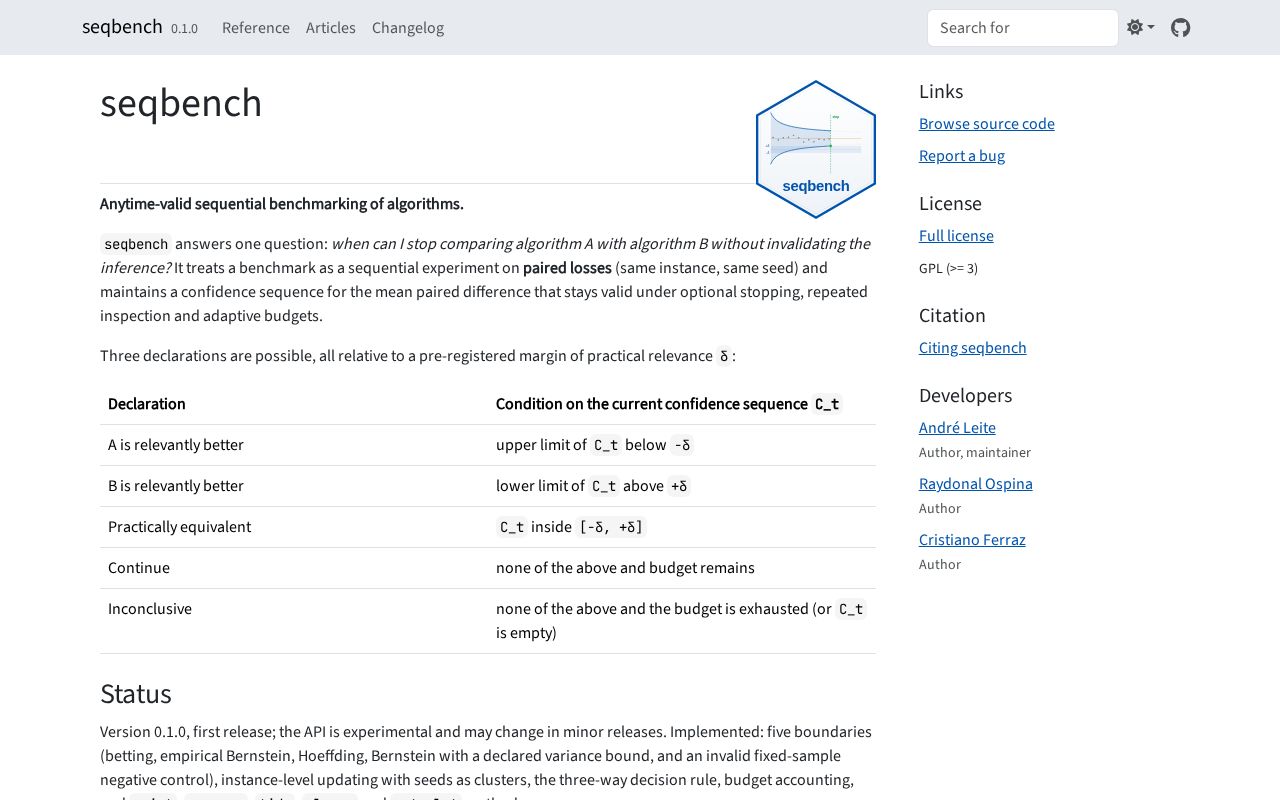
Task: Click the seqbench hexagon logo
Action: 816,149
